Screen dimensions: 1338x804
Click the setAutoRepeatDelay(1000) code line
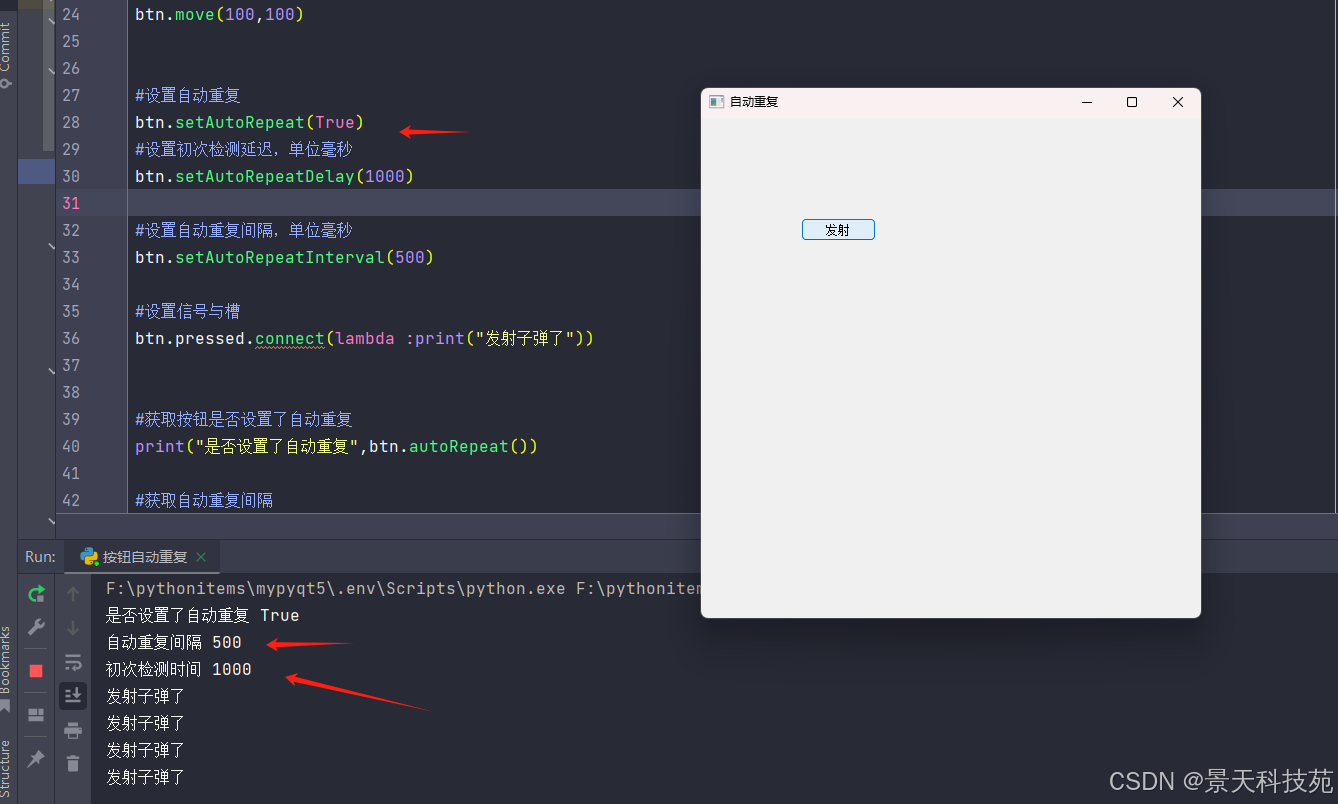[x=275, y=176]
